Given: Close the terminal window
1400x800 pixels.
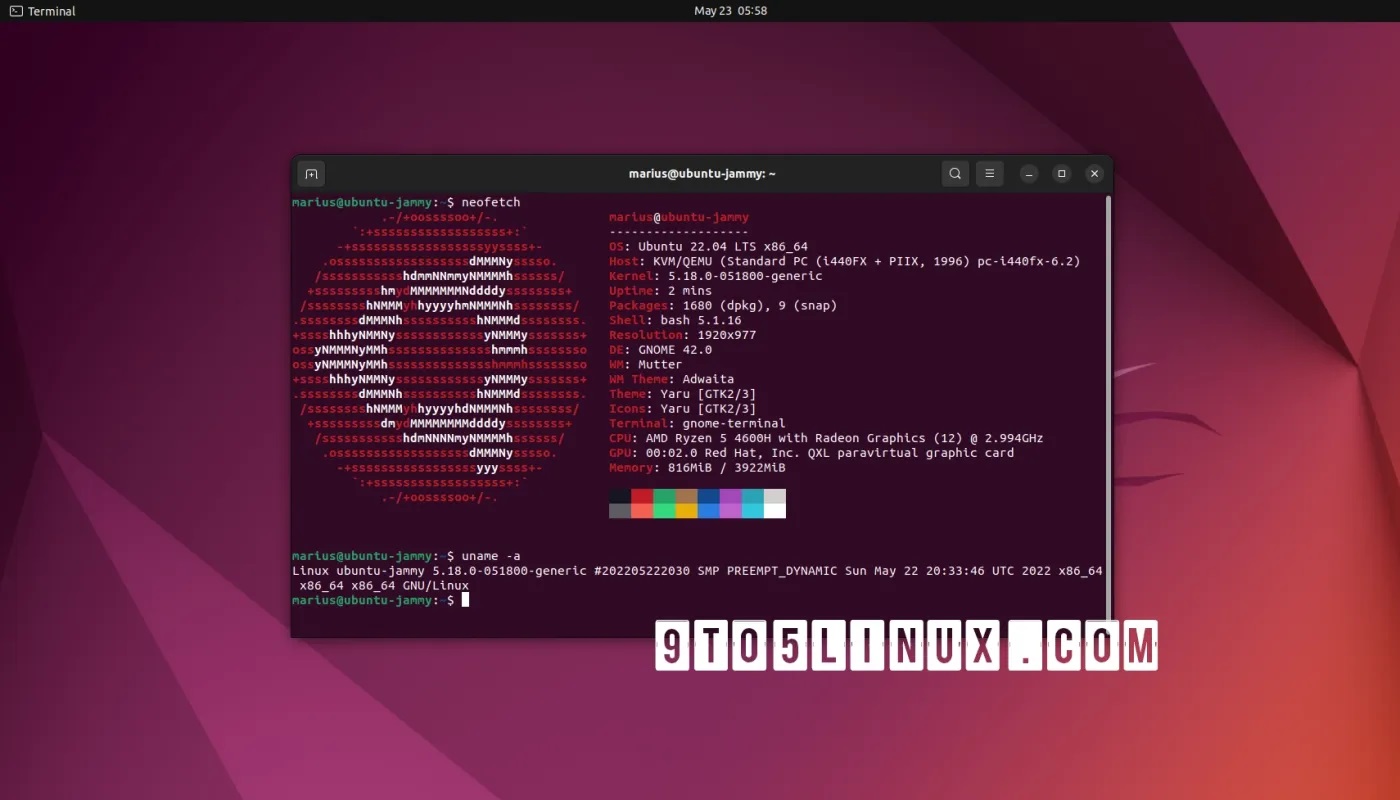Looking at the screenshot, I should pos(1095,174).
